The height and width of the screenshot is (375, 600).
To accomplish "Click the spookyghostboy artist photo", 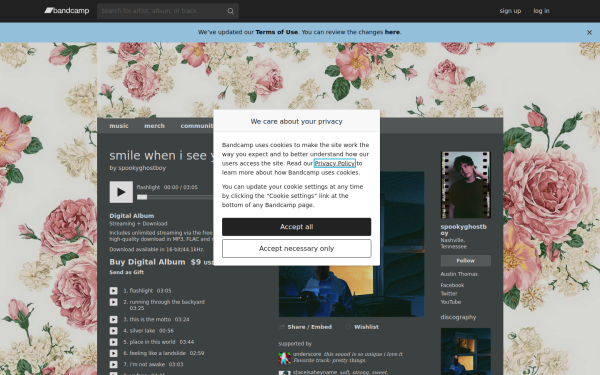I will [x=466, y=185].
